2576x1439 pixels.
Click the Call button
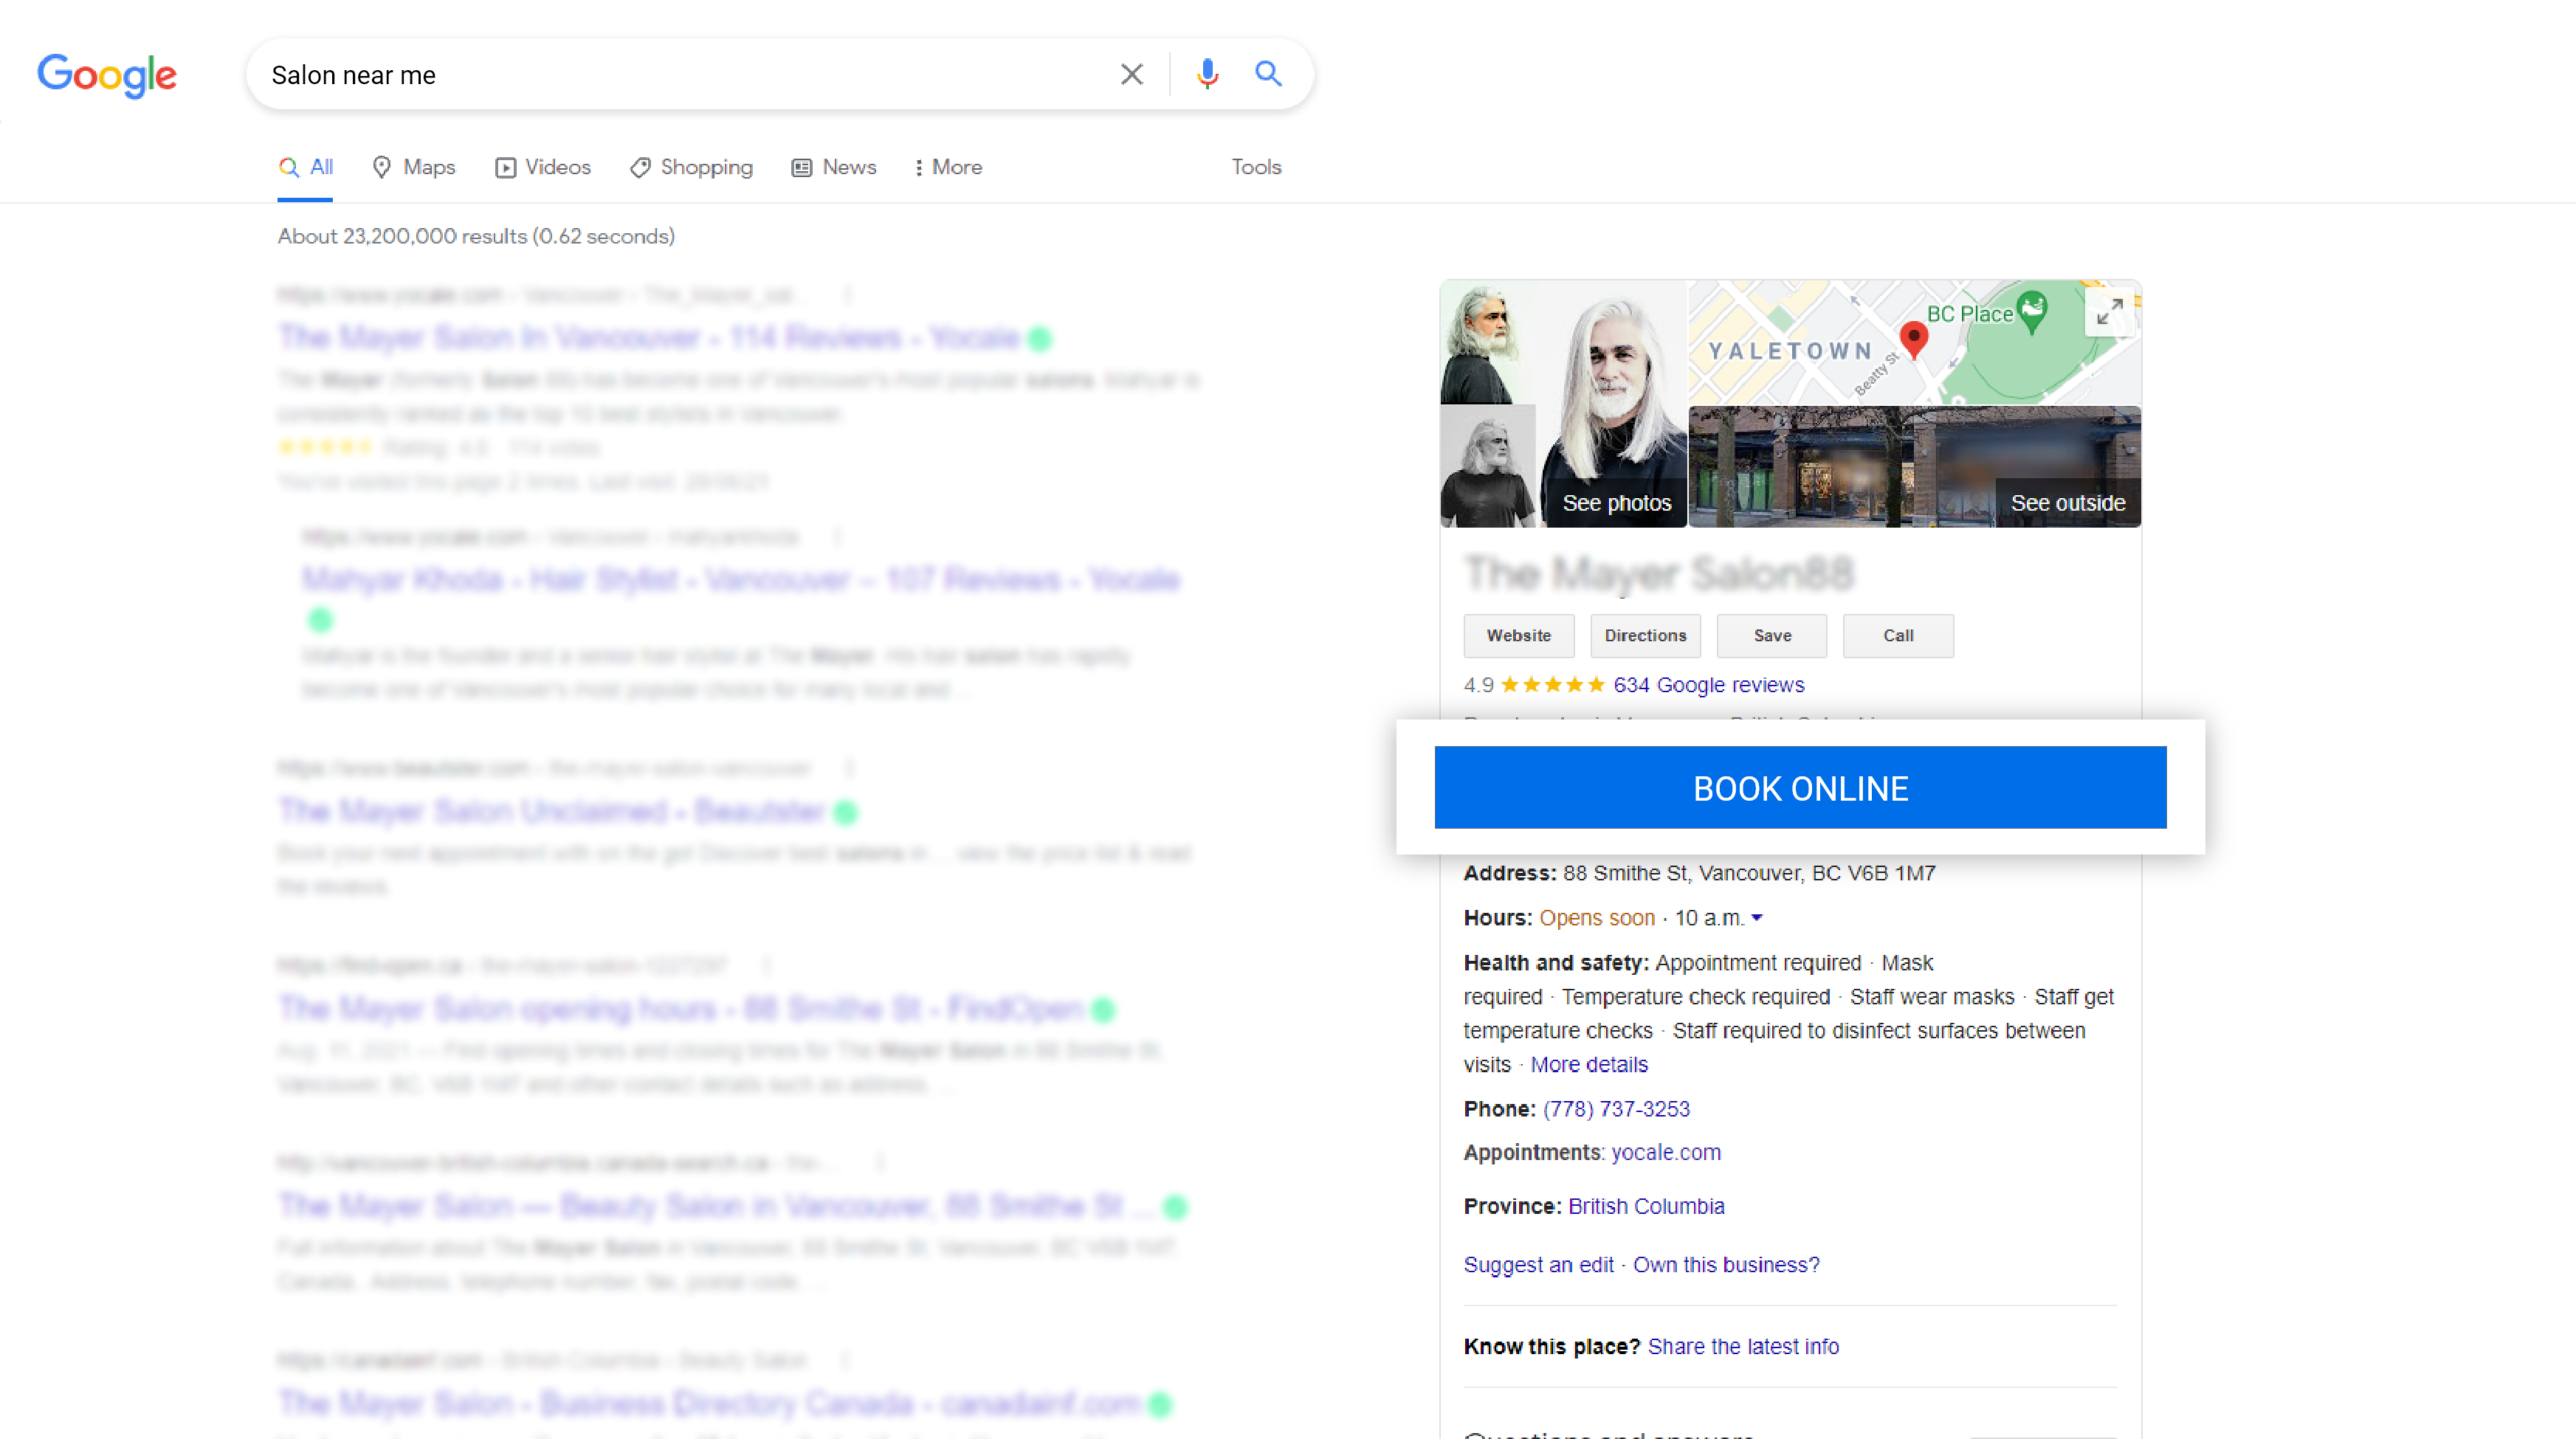click(1898, 636)
